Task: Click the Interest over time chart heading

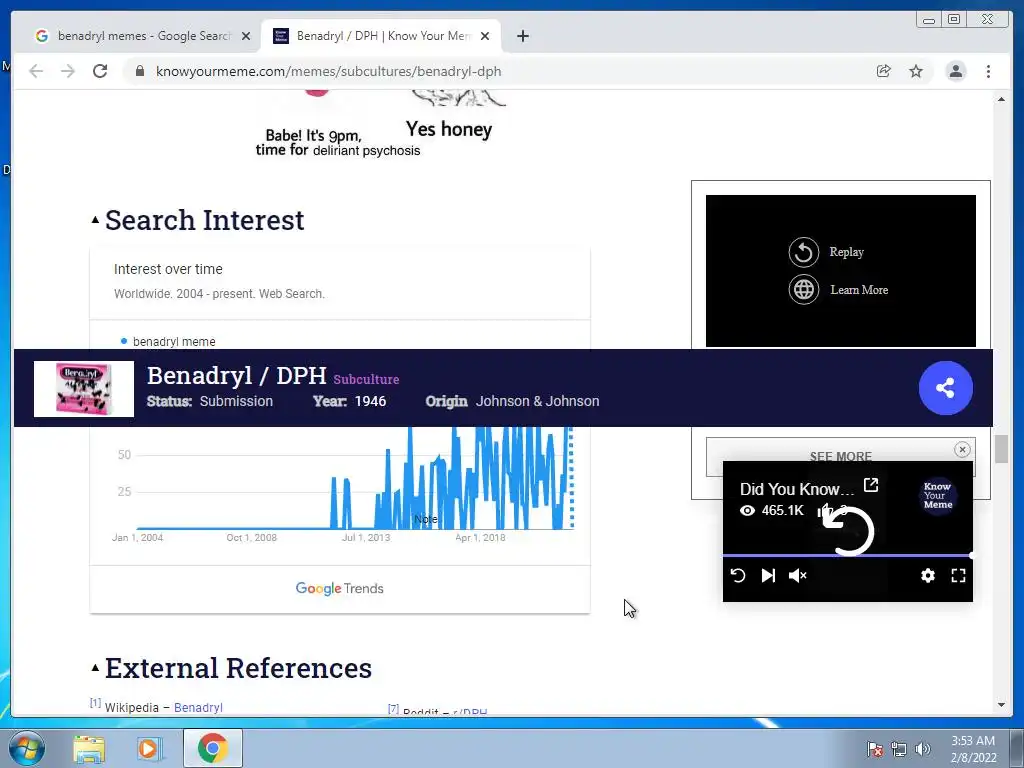Action: pyautogui.click(x=168, y=269)
